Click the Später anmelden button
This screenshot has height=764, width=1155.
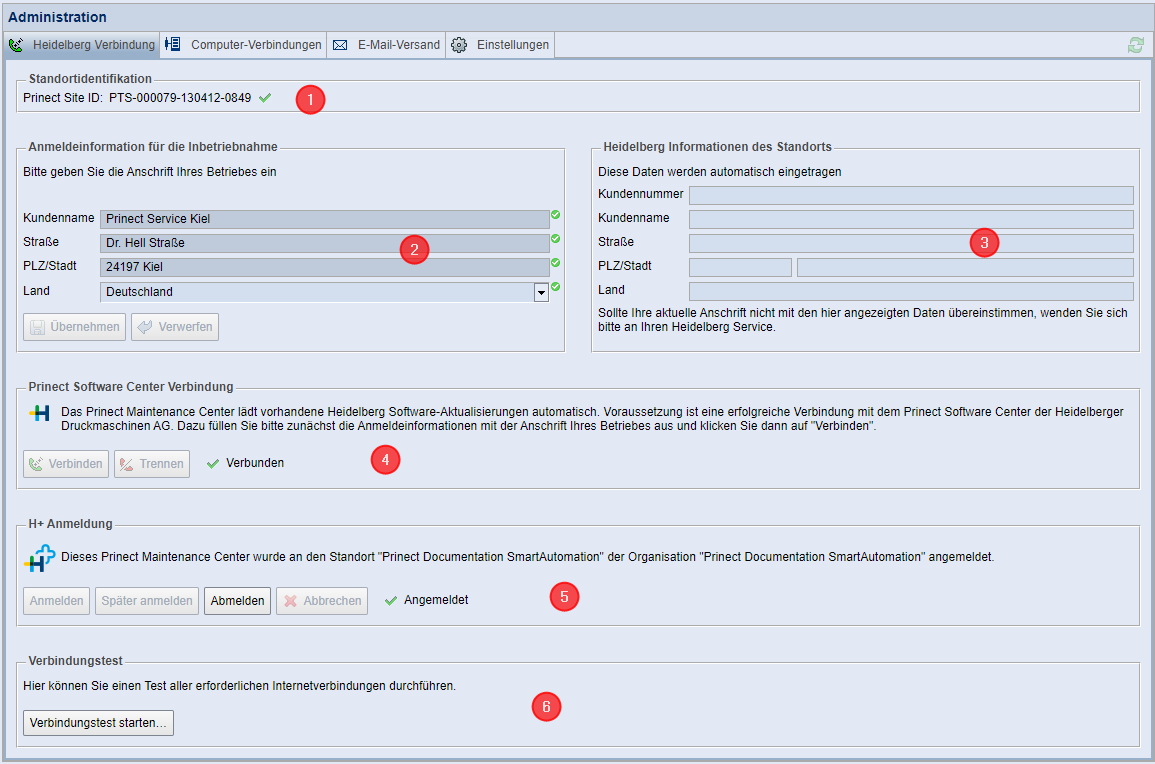click(147, 601)
